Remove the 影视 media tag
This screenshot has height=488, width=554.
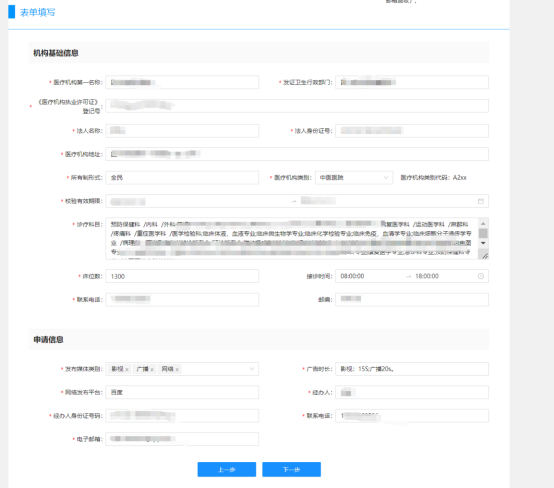click(127, 369)
